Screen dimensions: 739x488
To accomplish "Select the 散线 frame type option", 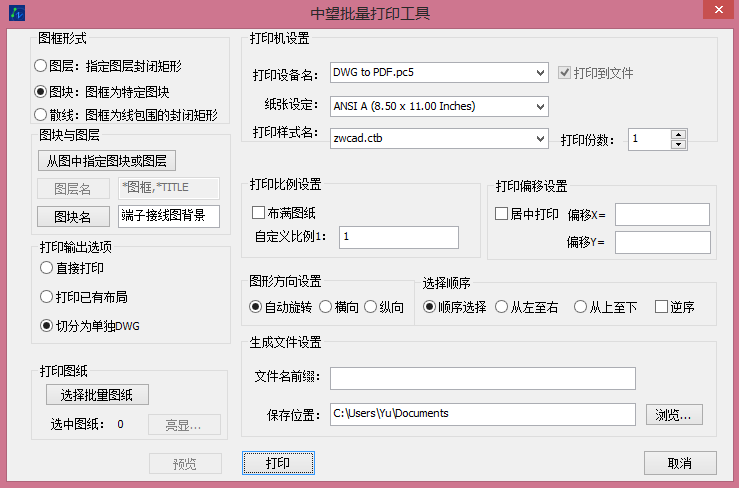I will coord(40,114).
